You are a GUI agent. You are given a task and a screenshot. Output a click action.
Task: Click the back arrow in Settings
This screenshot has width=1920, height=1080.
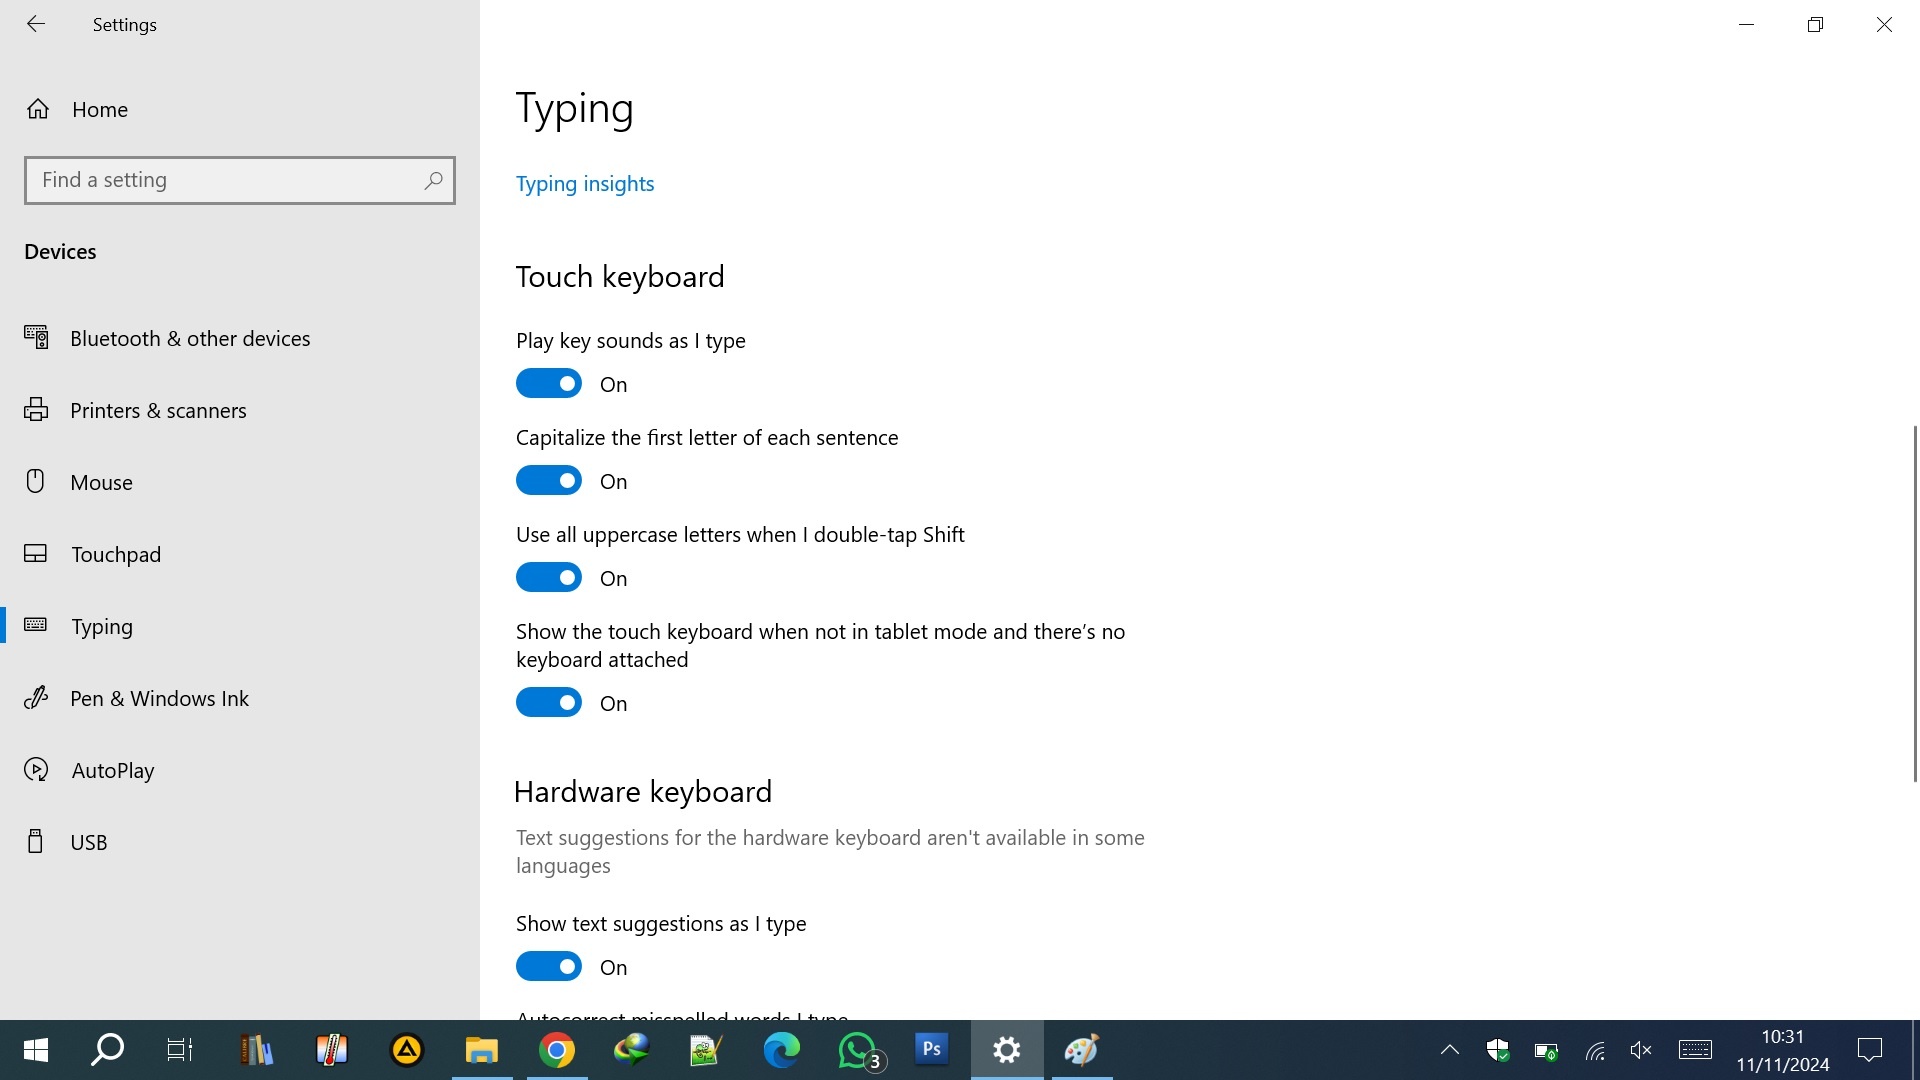pyautogui.click(x=36, y=24)
